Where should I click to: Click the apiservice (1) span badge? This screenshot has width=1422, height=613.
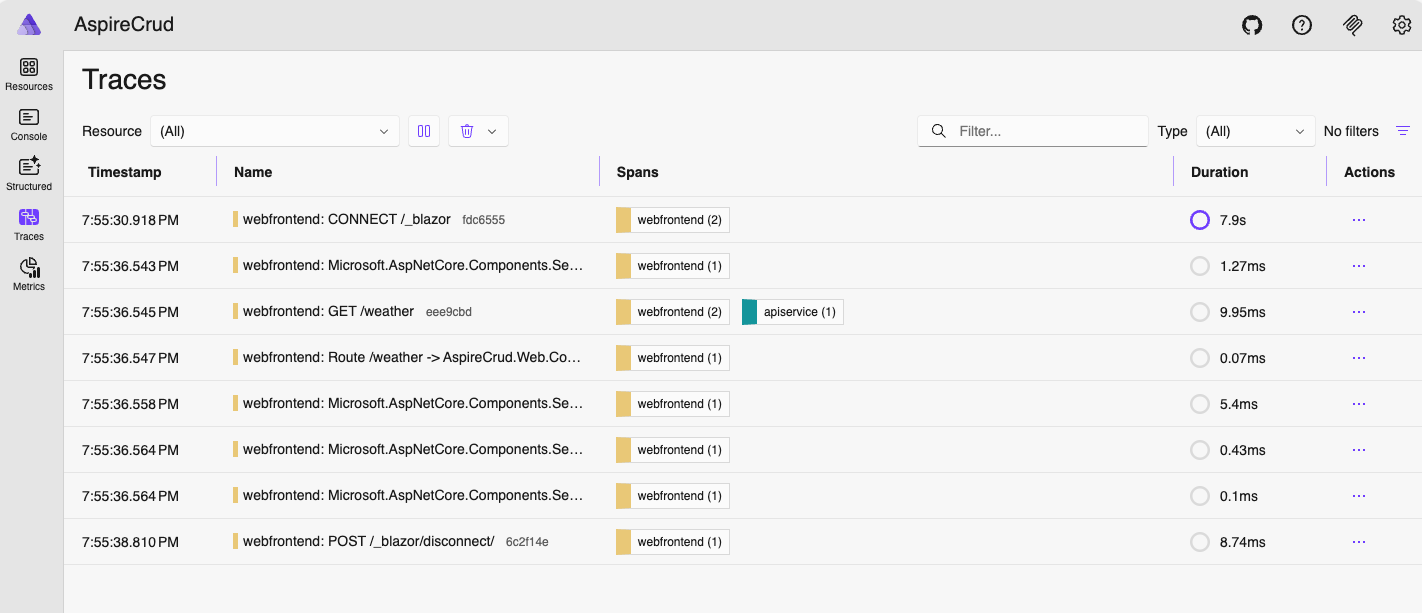(x=793, y=312)
